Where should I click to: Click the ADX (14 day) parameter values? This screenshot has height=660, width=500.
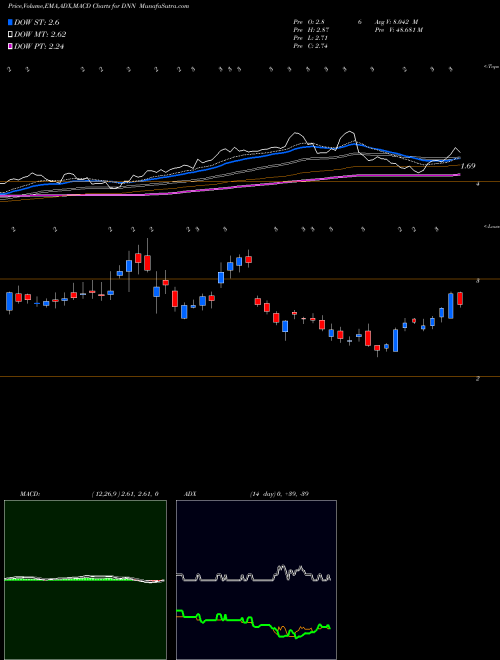click(279, 494)
